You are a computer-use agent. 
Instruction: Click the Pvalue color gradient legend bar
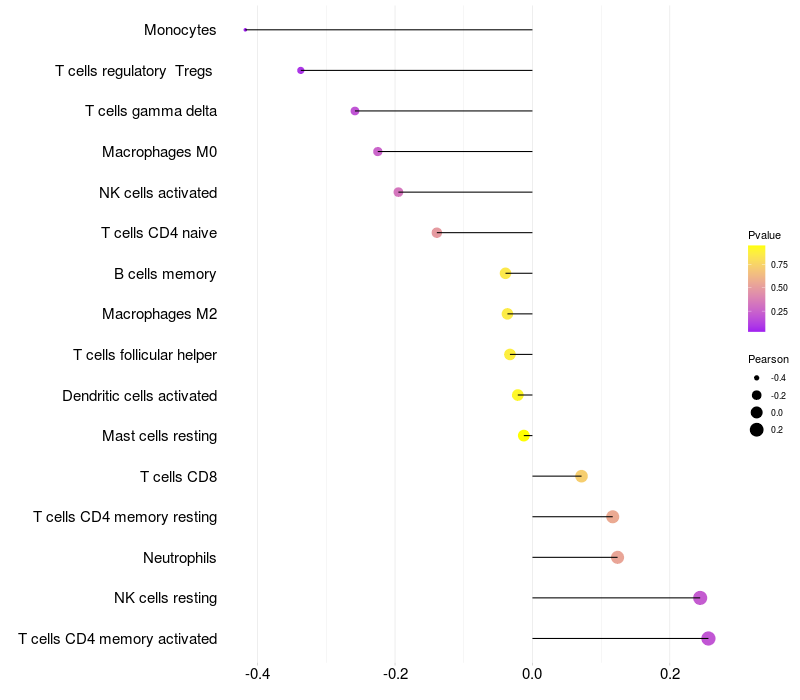[x=757, y=289]
